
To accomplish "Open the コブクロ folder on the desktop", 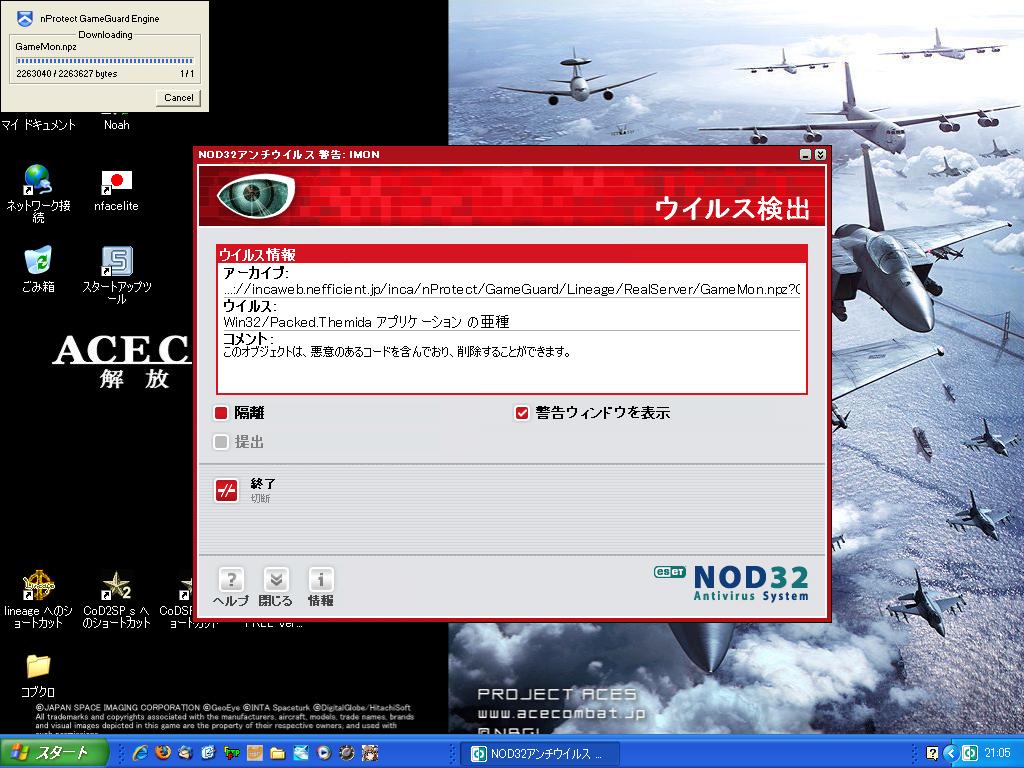I will tap(38, 676).
